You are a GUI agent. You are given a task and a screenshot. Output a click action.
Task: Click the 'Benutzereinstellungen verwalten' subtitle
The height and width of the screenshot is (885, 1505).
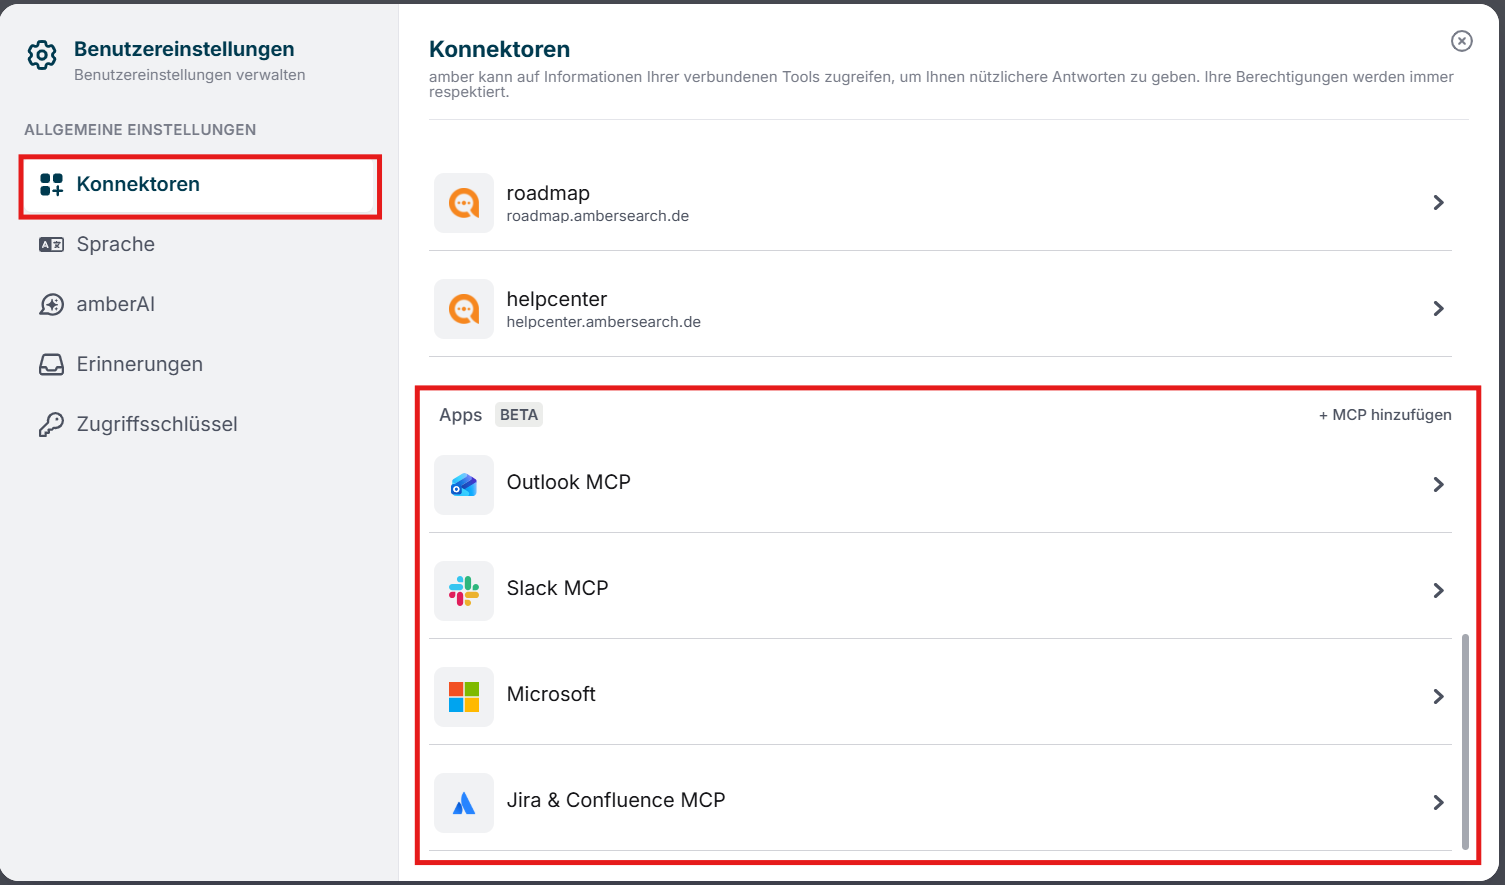[190, 75]
